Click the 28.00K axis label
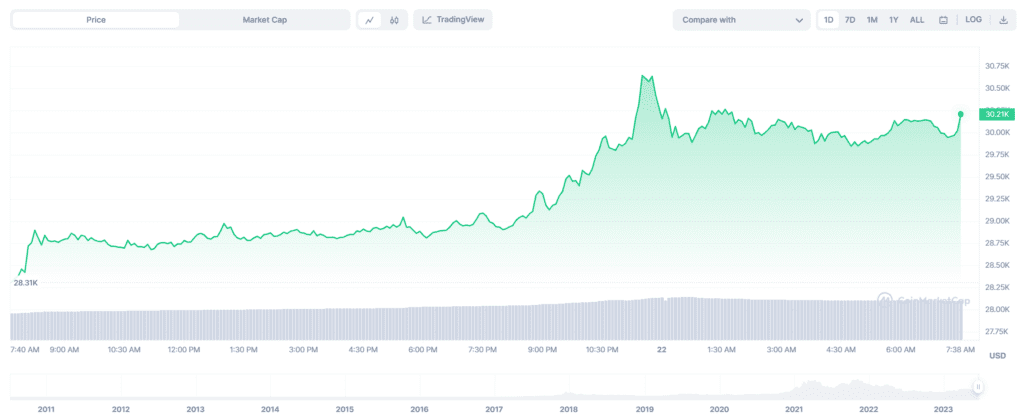 [997, 309]
